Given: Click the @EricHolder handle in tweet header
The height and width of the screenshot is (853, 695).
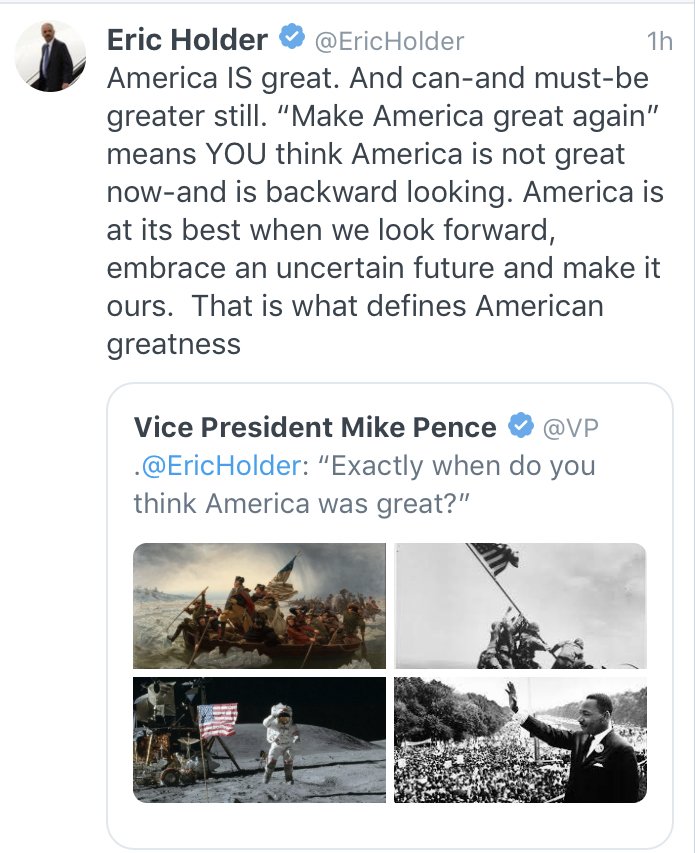Looking at the screenshot, I should point(390,41).
